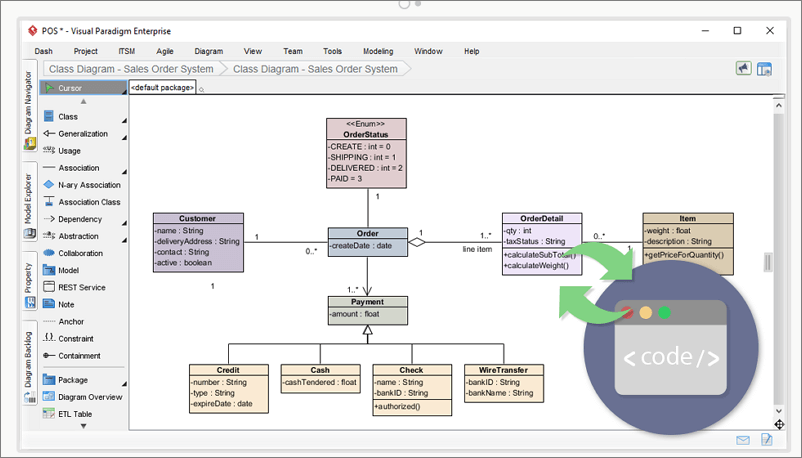Click the vertical scrollbar up arrow

pyautogui.click(x=778, y=105)
